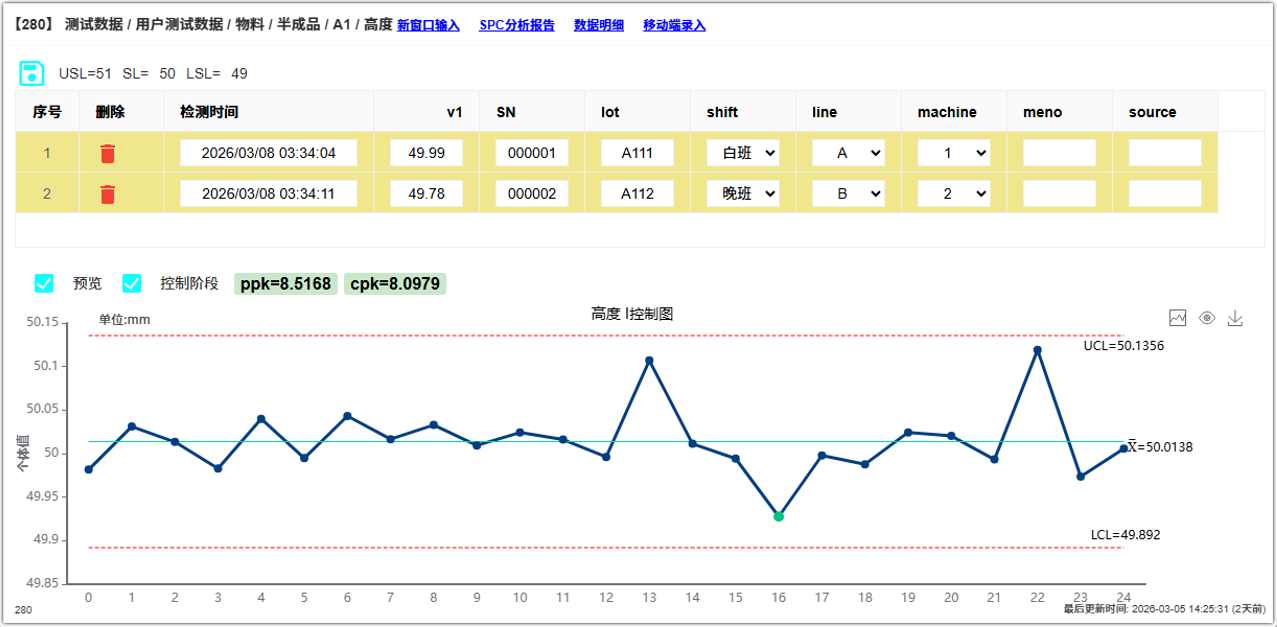Screen dimensions: 1277x627
Task: Click the SN field containing 000002
Action: pos(532,194)
